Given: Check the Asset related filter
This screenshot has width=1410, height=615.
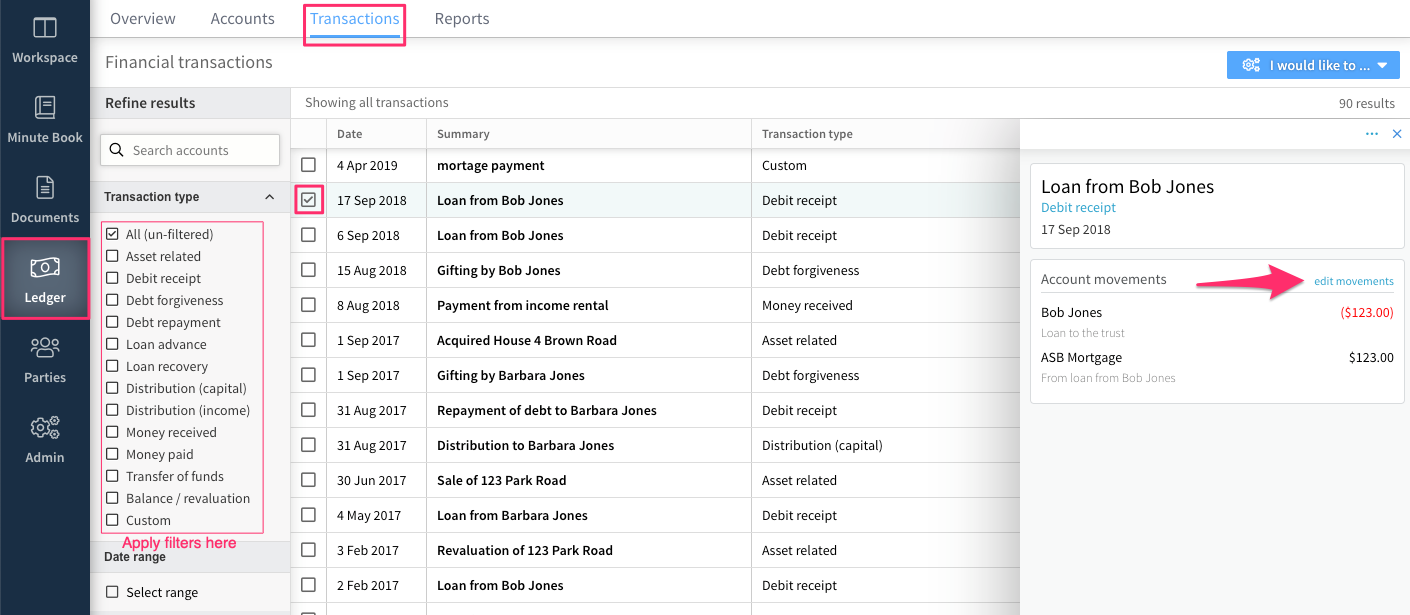Looking at the screenshot, I should 112,256.
